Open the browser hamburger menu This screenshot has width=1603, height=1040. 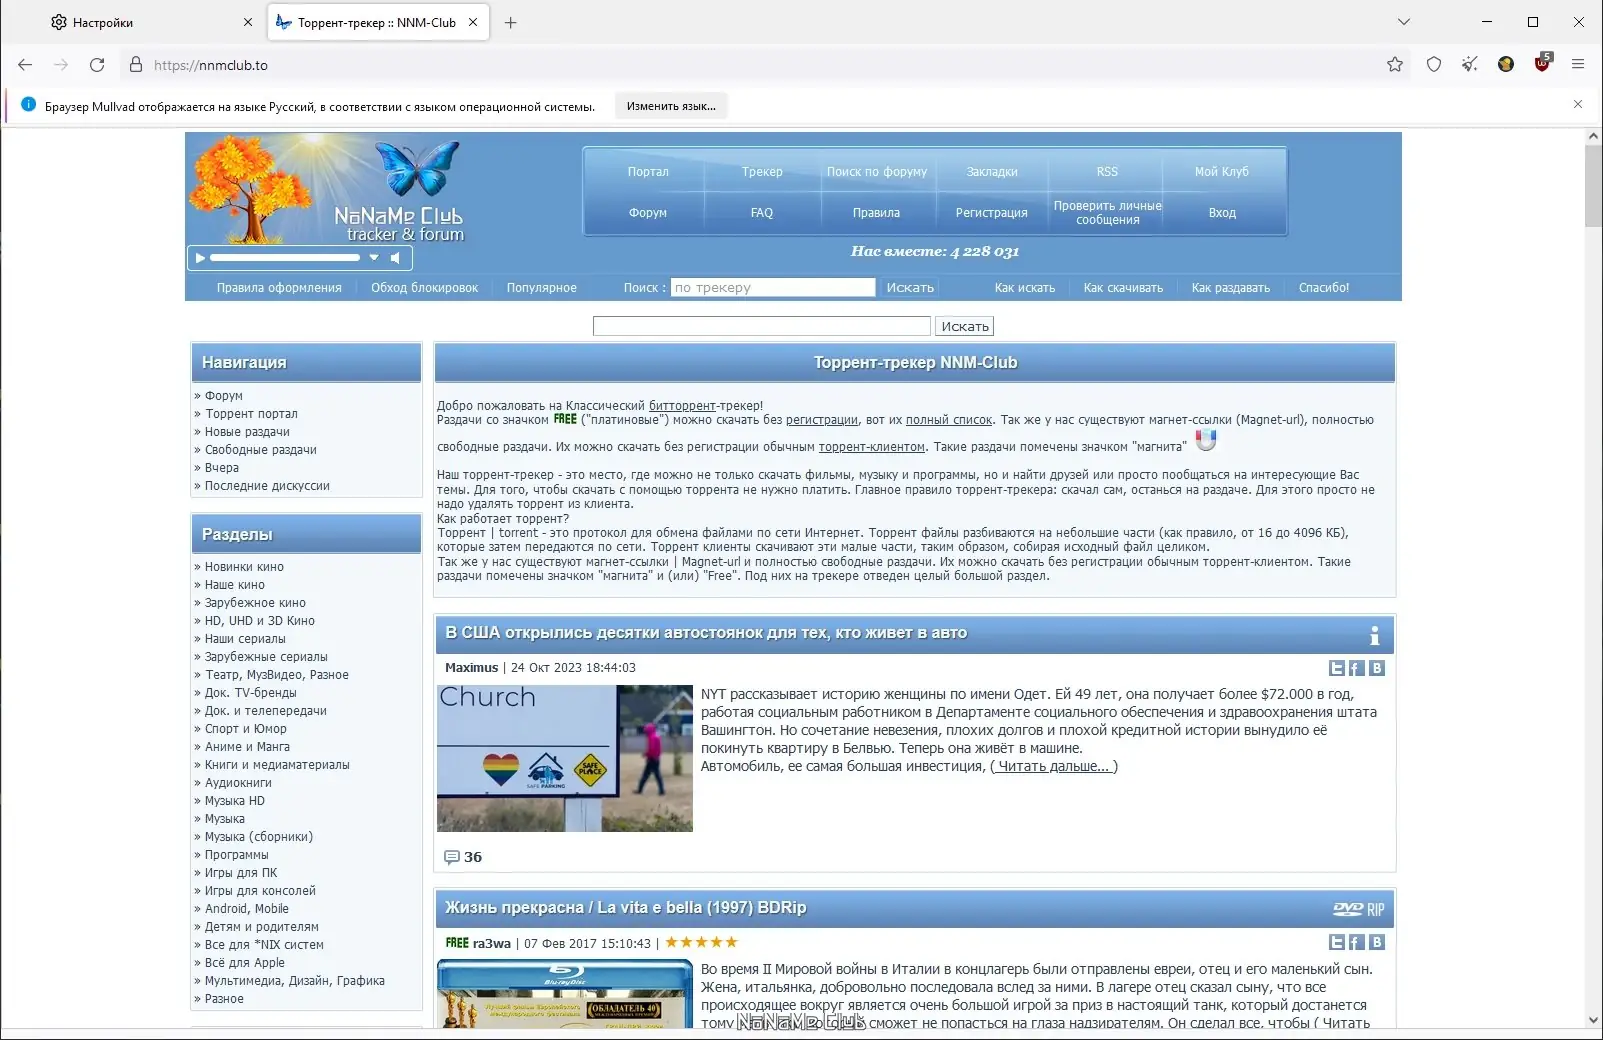(x=1578, y=65)
